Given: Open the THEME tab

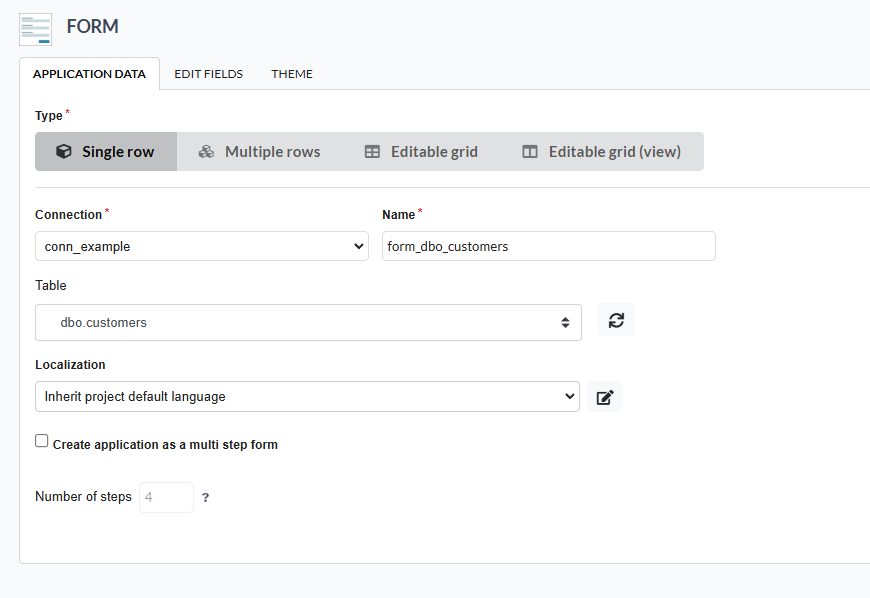Looking at the screenshot, I should pyautogui.click(x=291, y=73).
